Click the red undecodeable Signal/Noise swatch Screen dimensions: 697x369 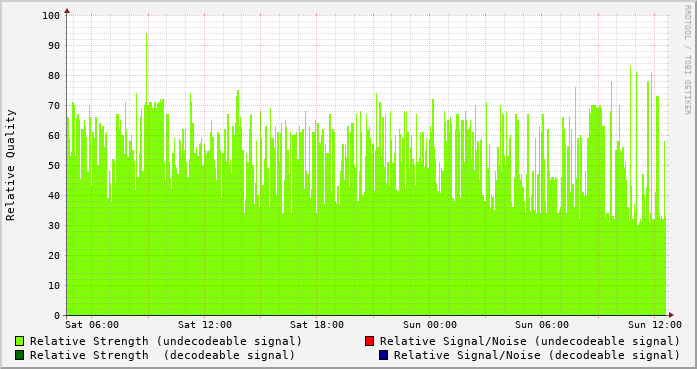(369, 341)
